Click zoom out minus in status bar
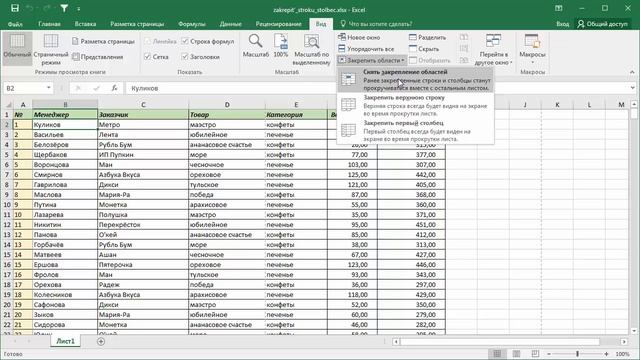640x360 pixels. 549,354
